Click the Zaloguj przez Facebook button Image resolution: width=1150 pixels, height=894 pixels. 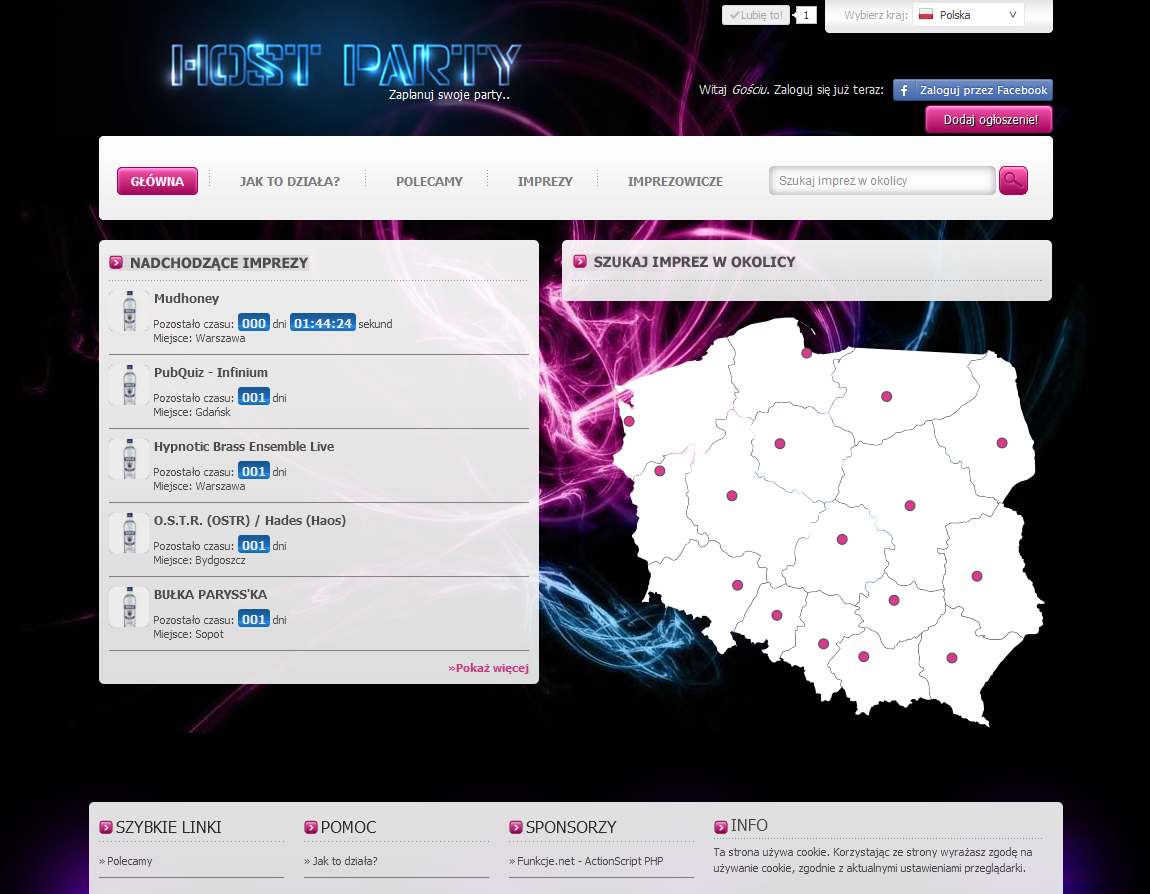tap(973, 90)
